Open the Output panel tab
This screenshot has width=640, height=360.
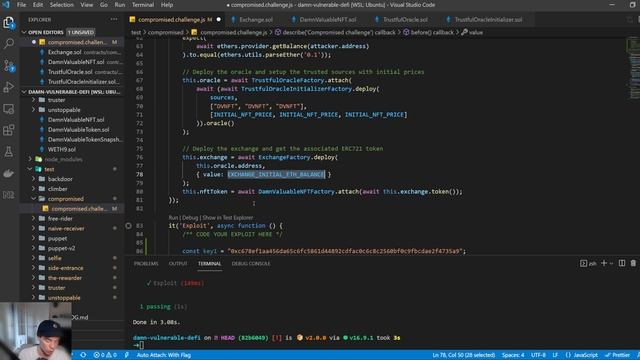178,264
